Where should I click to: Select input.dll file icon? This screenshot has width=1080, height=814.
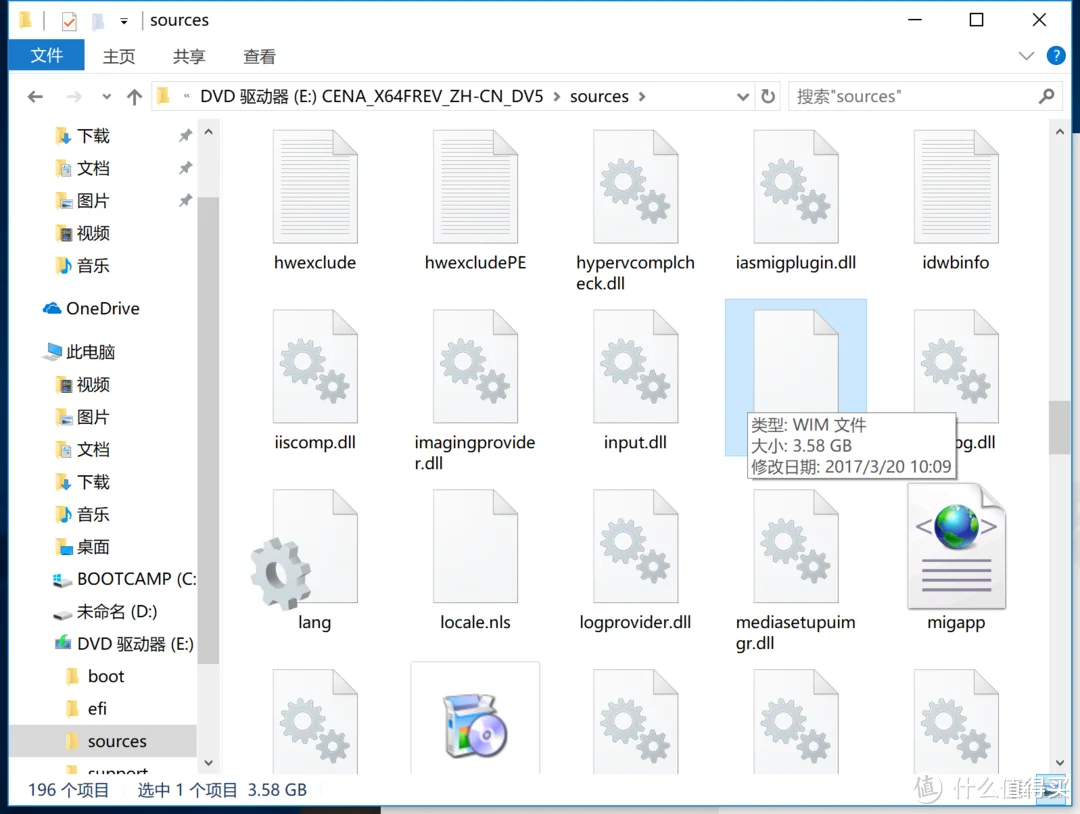coord(636,366)
